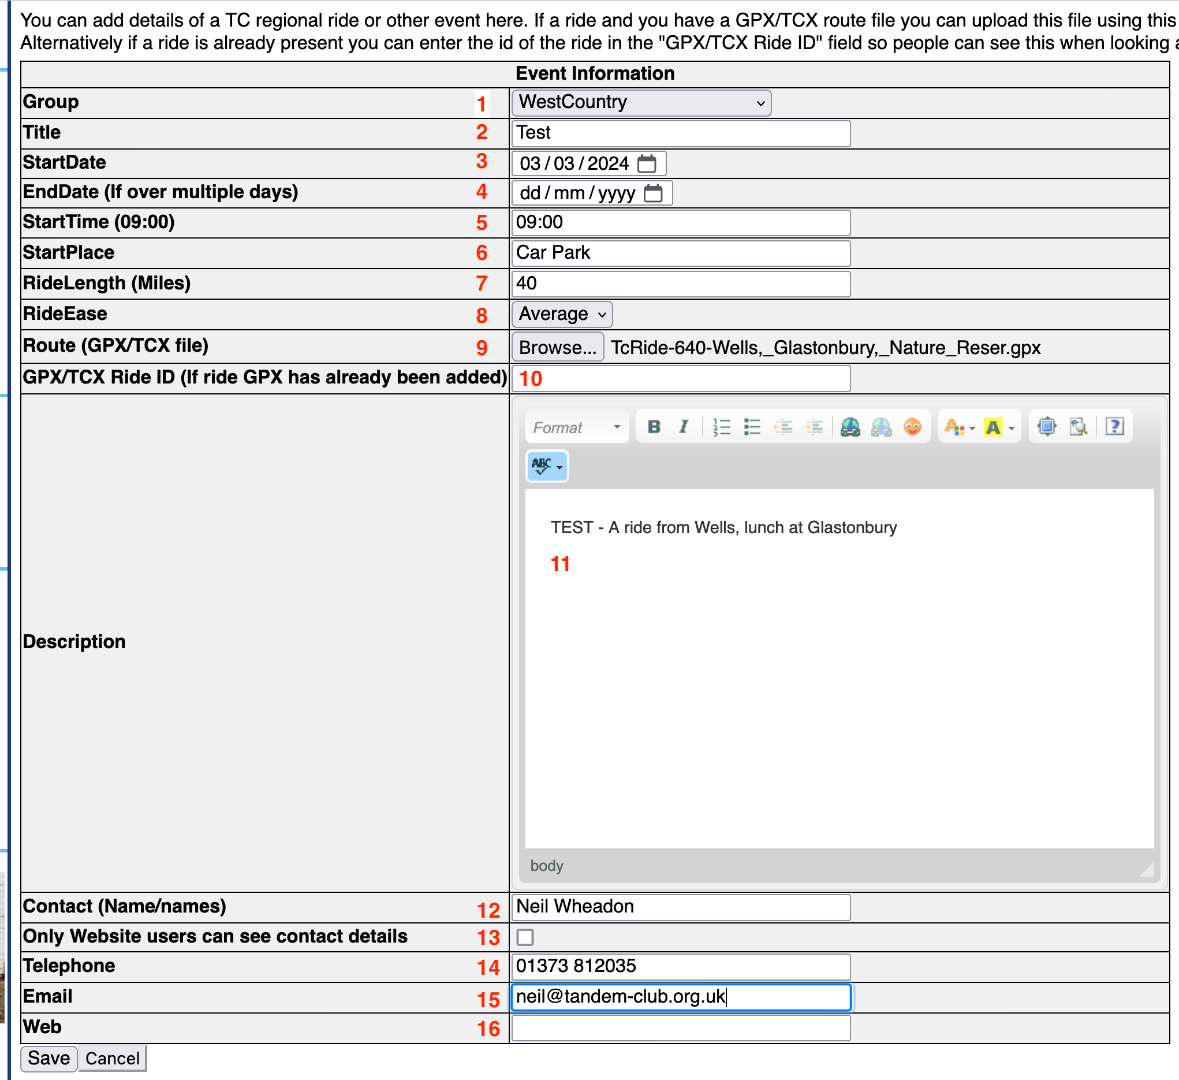The width and height of the screenshot is (1179, 1080).
Task: Apply italic formatting in description editor
Action: [x=683, y=427]
